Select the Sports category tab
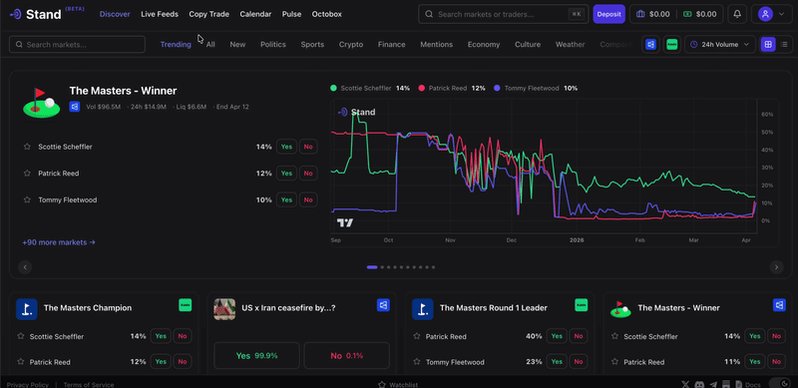Screen dimensions: 798x388 pos(312,44)
